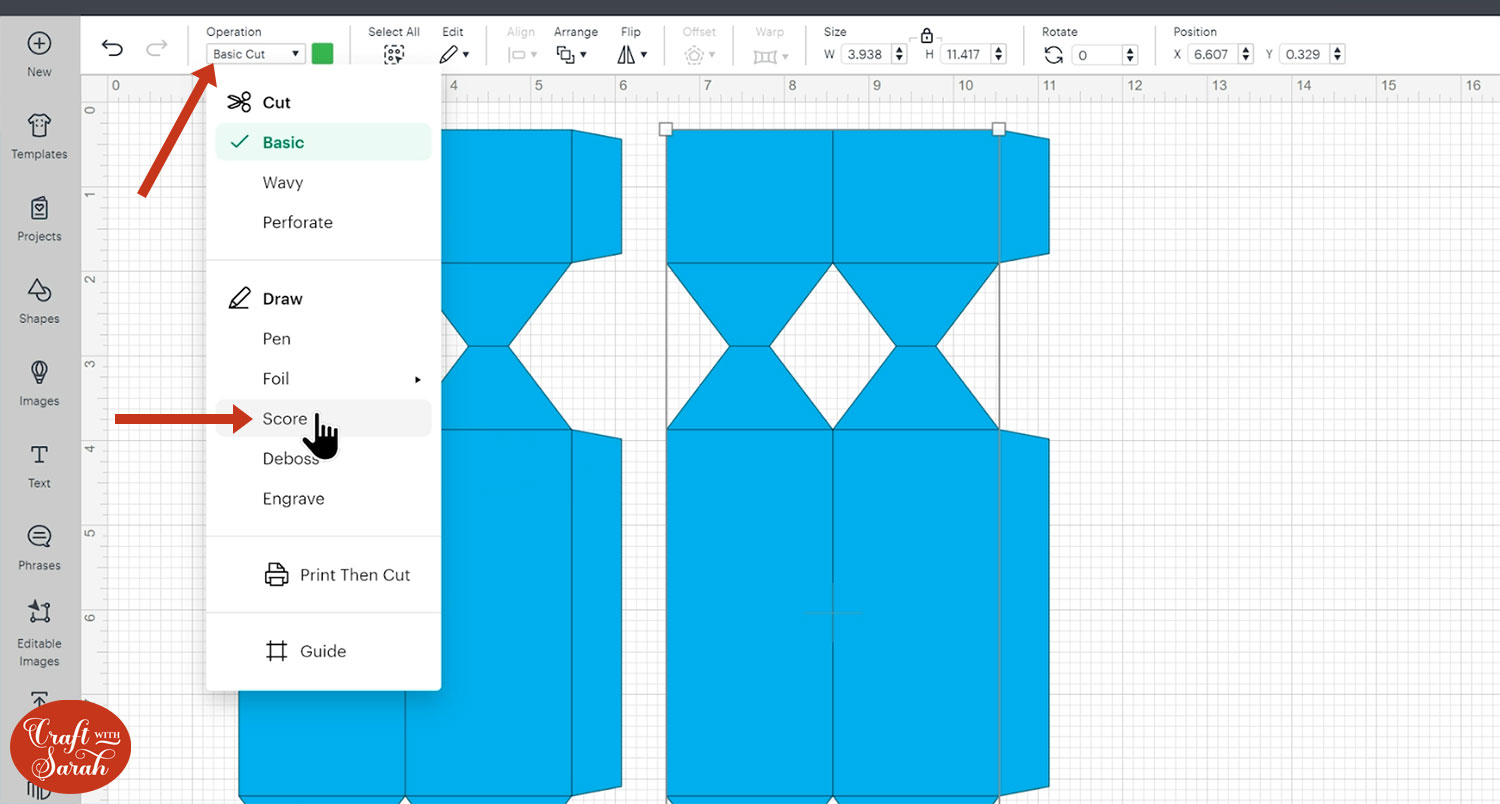Toggle the size aspect ratio lock
The height and width of the screenshot is (804, 1500).
pyautogui.click(x=926, y=36)
